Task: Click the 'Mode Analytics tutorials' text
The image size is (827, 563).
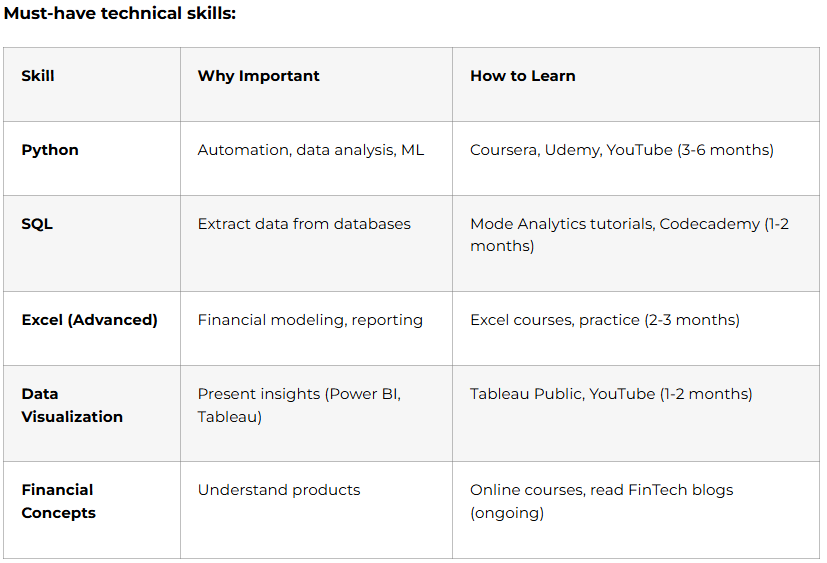Action: coord(562,224)
